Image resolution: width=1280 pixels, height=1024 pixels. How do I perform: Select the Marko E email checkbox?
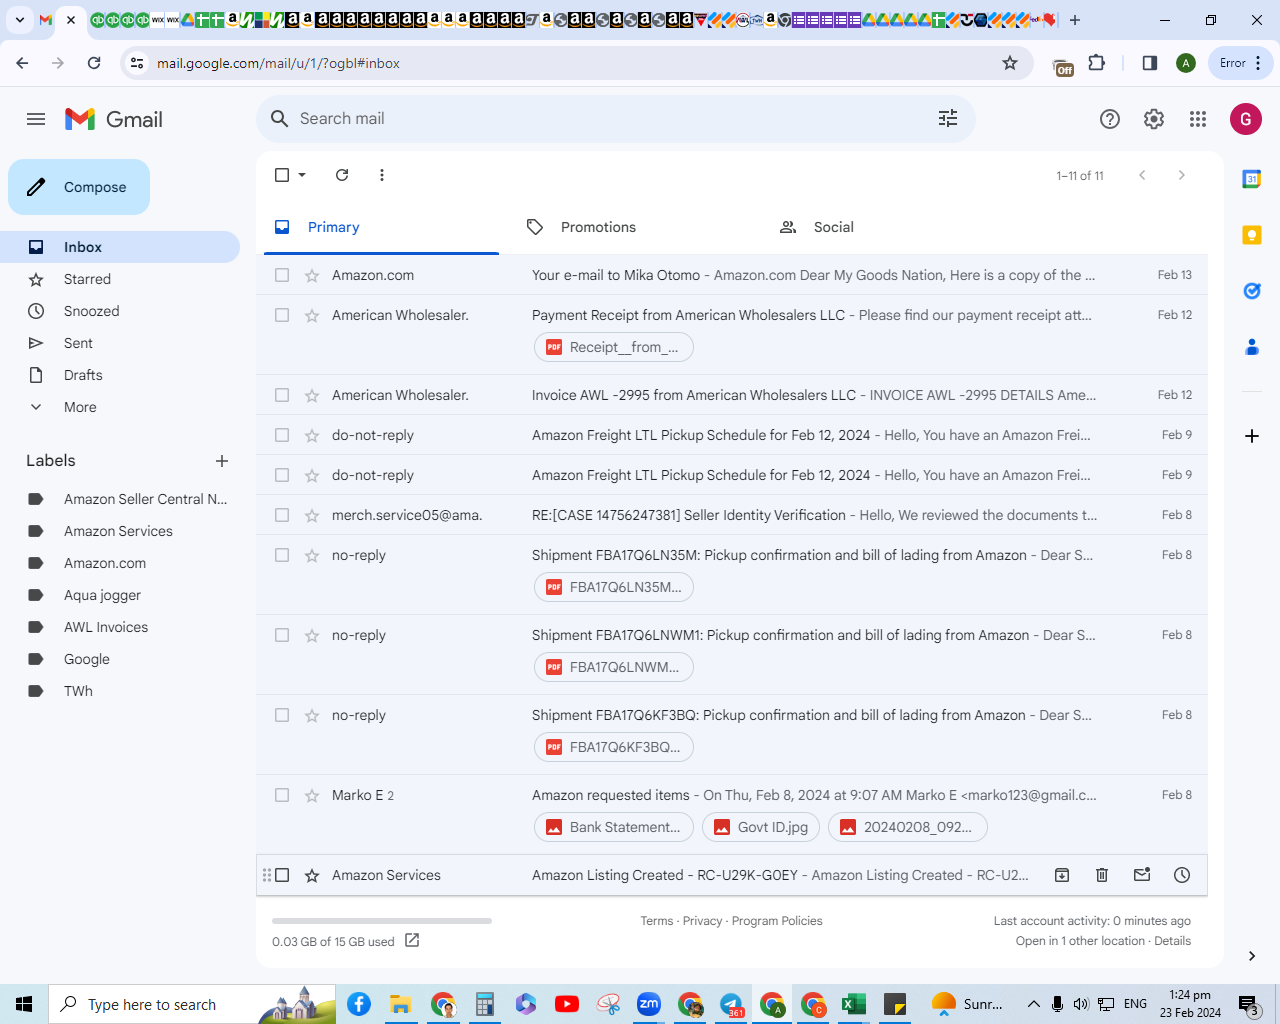pyautogui.click(x=282, y=795)
